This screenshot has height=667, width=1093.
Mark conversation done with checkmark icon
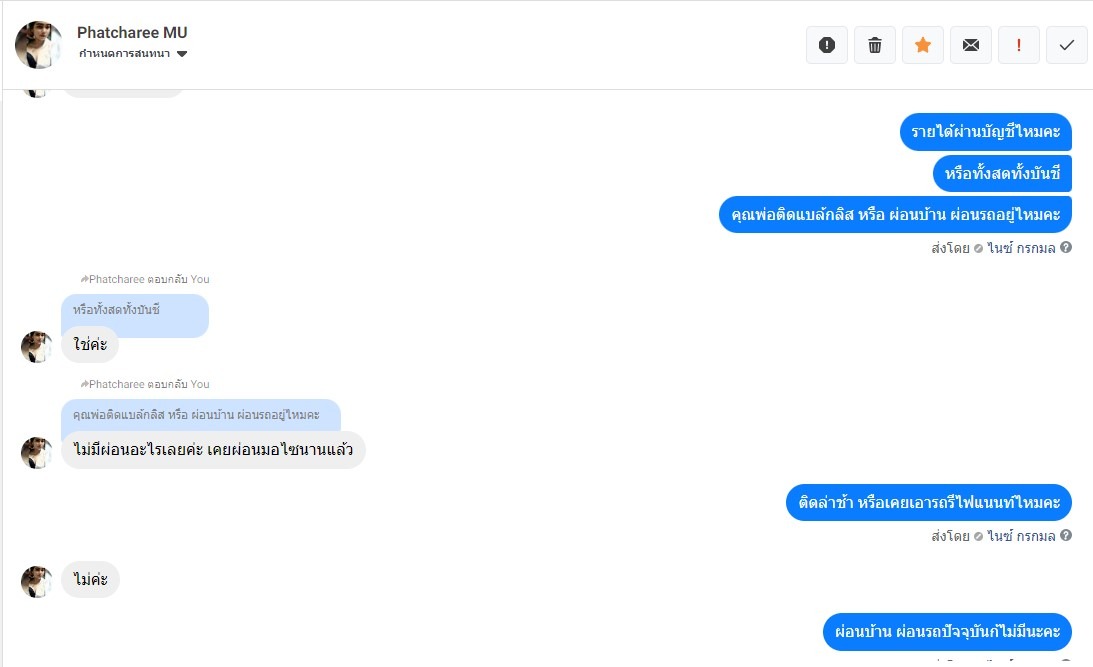click(1067, 45)
